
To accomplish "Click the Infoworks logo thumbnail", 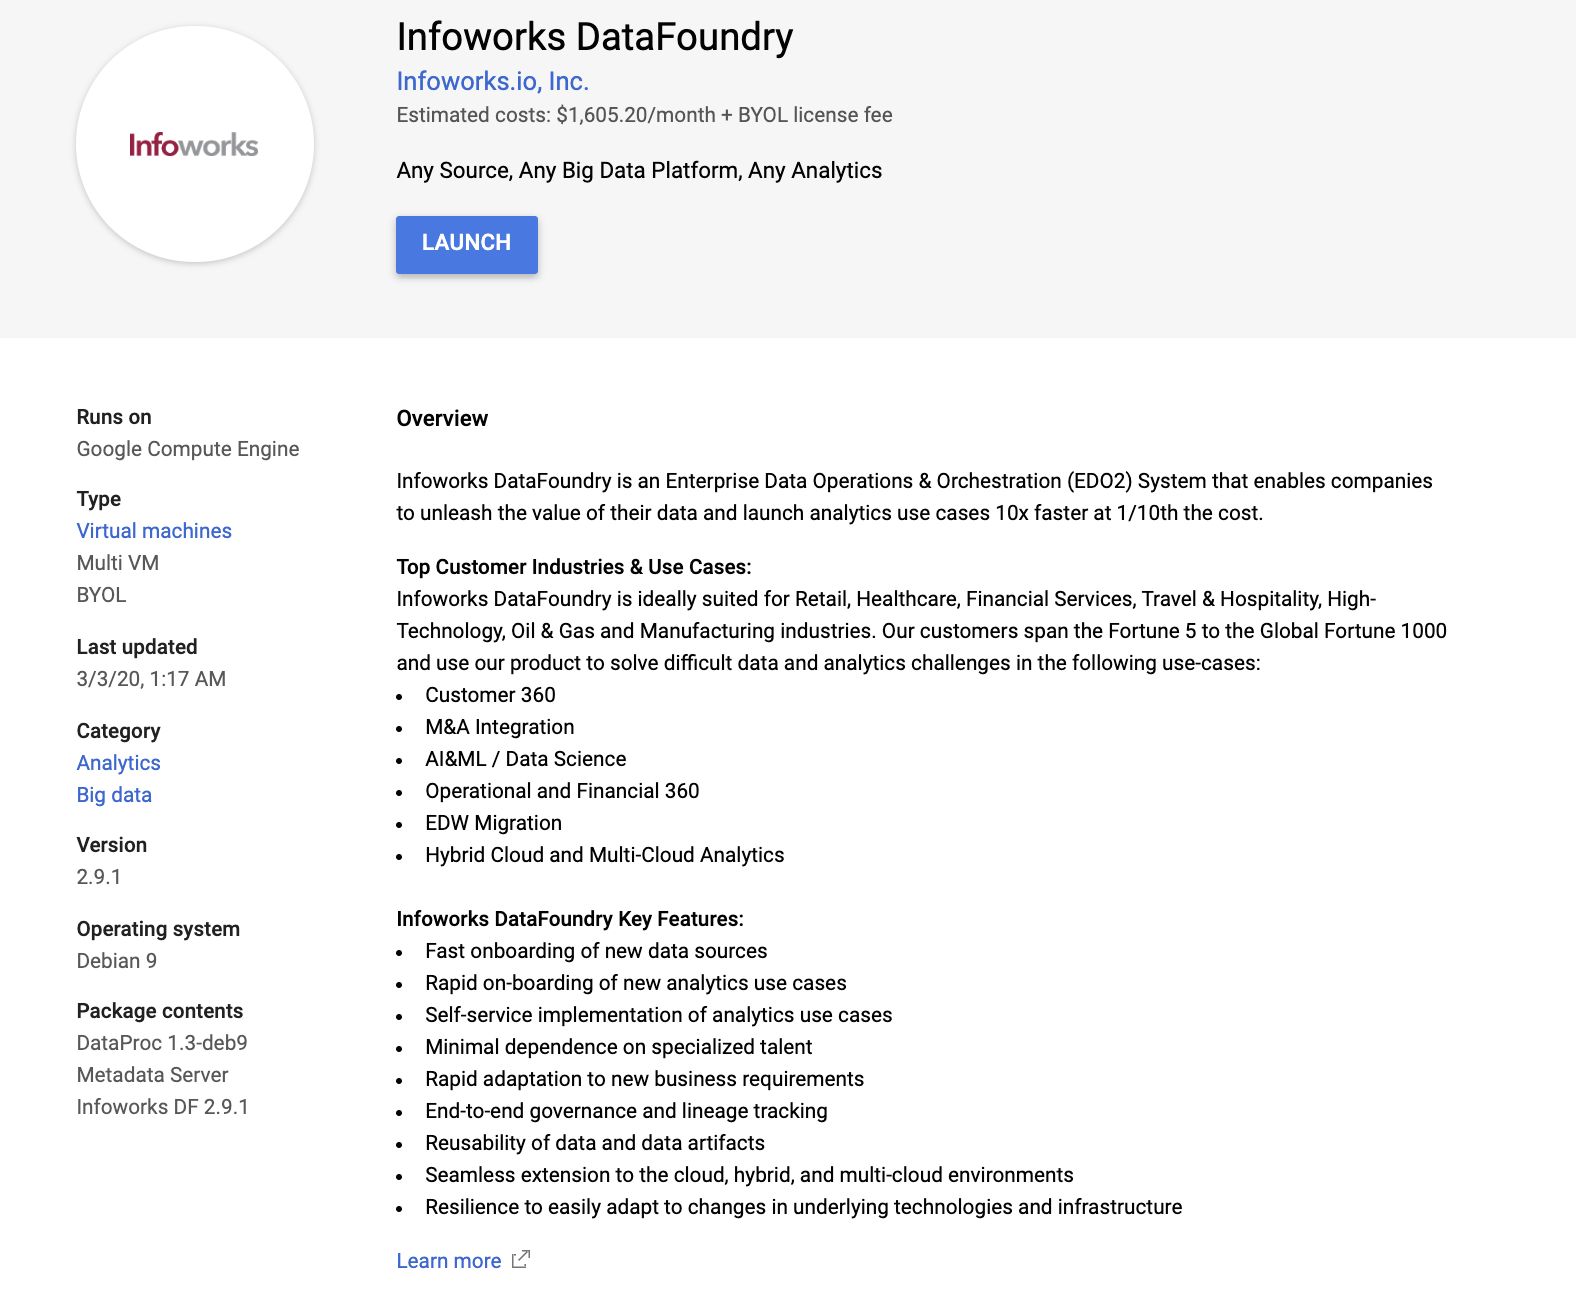I will [x=195, y=144].
